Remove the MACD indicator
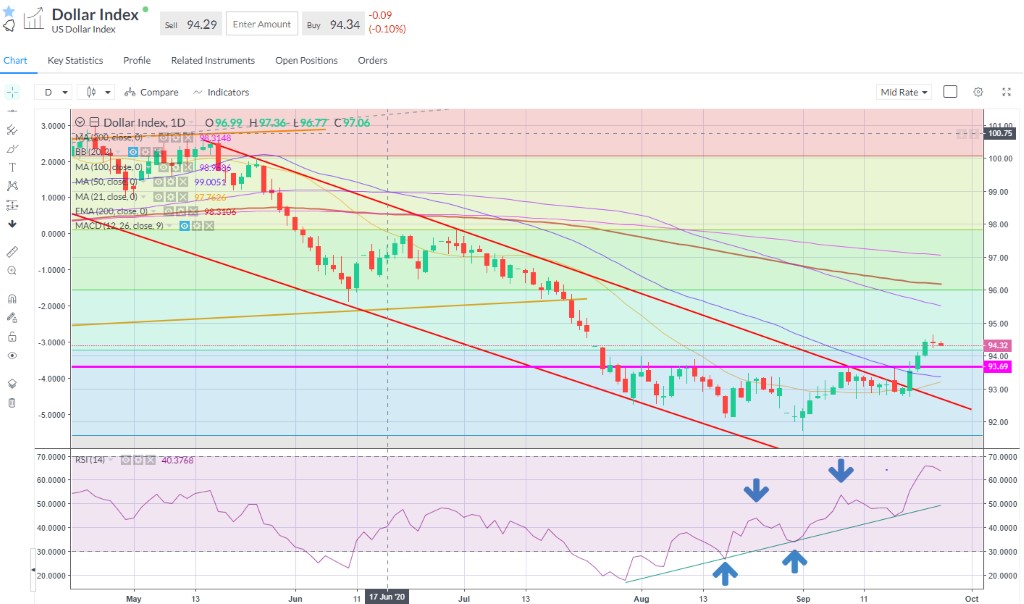1024x604 pixels. (209, 226)
